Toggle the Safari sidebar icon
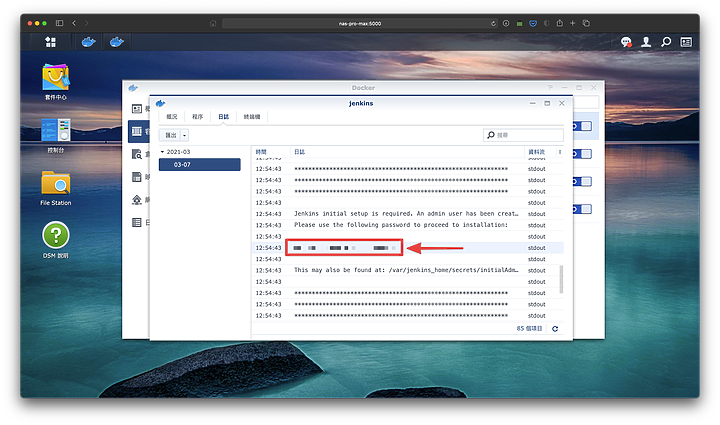720x425 pixels. click(59, 23)
